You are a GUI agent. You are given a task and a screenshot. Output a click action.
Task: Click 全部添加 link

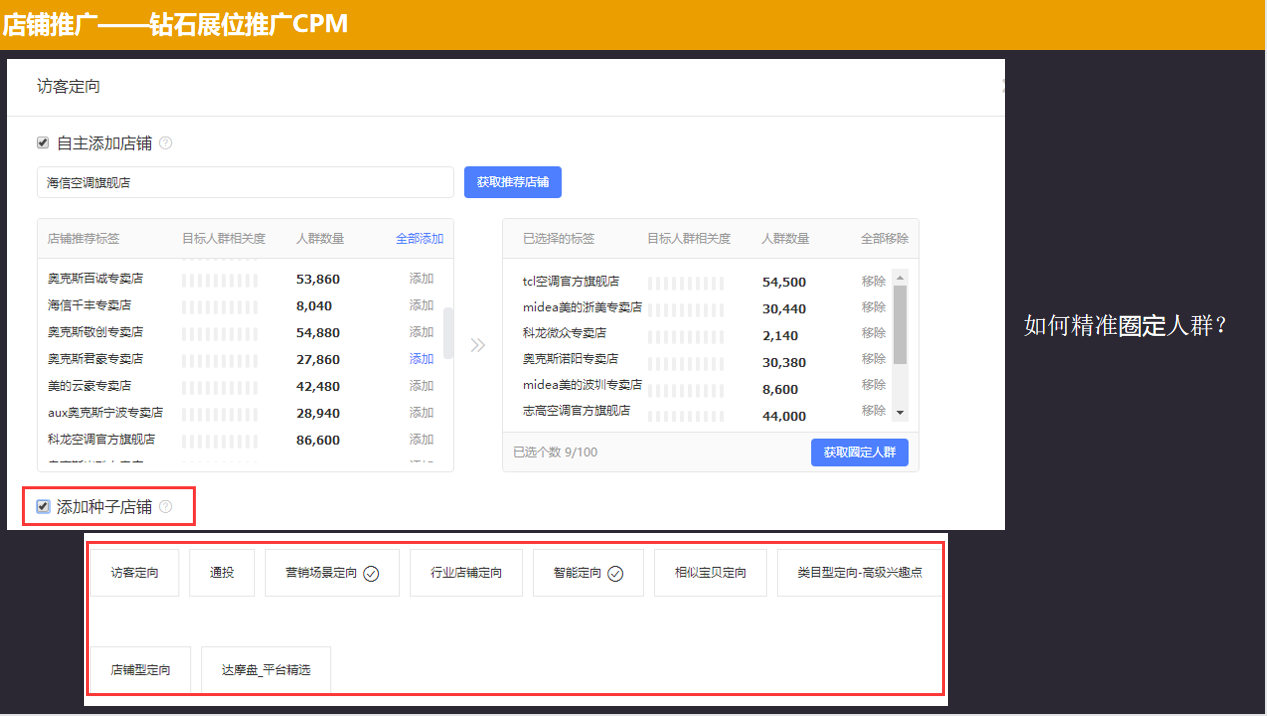click(420, 239)
